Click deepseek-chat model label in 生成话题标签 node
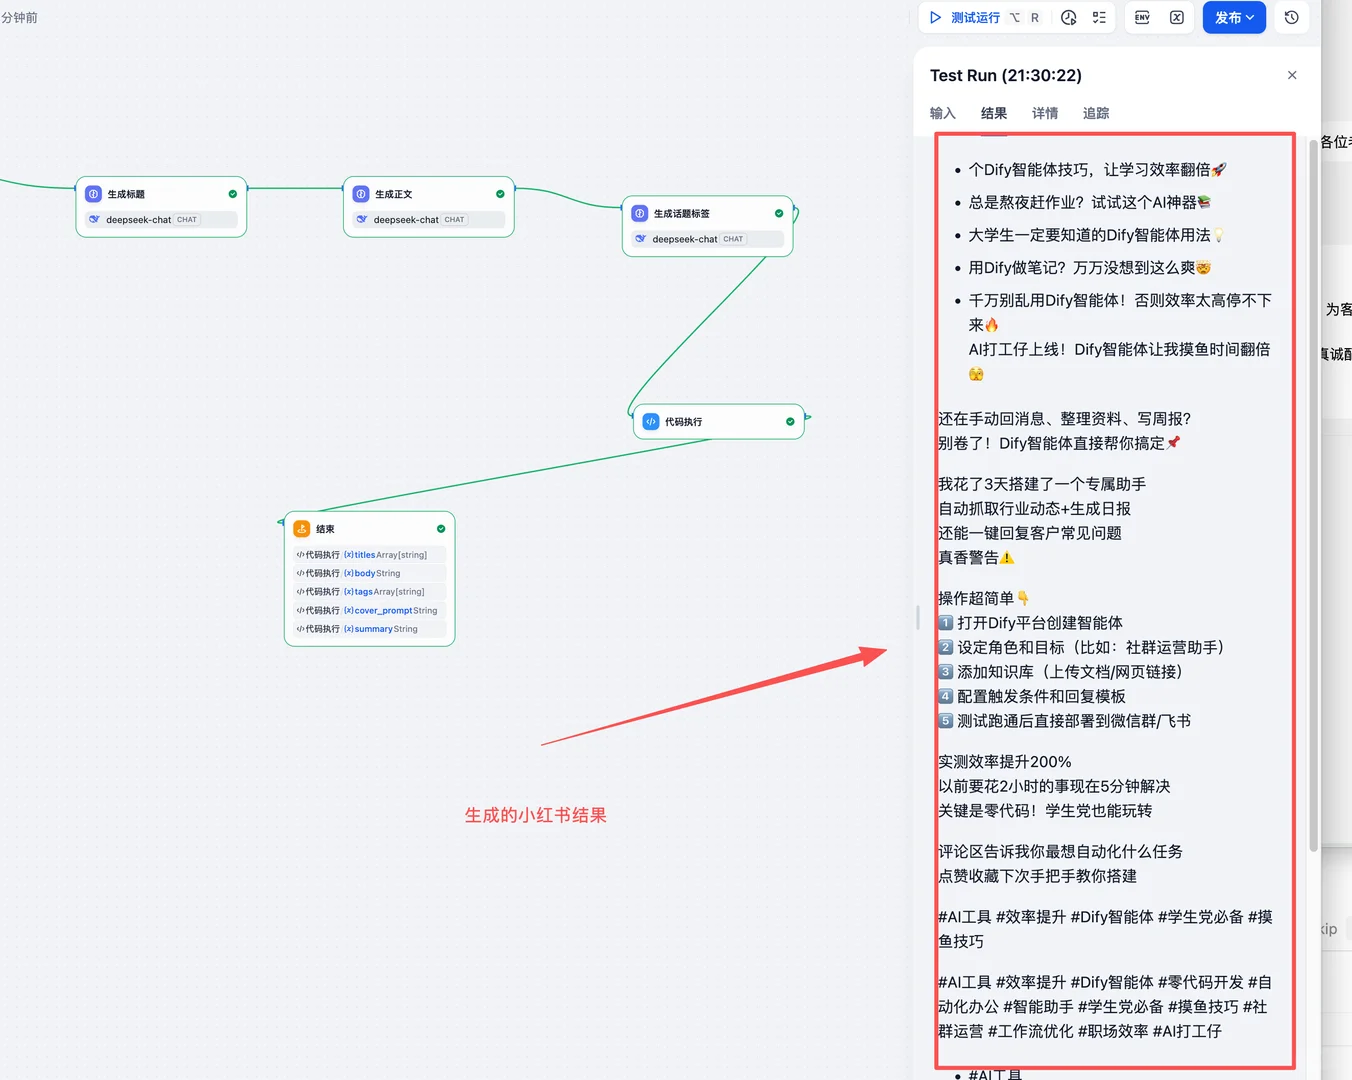 click(x=685, y=239)
